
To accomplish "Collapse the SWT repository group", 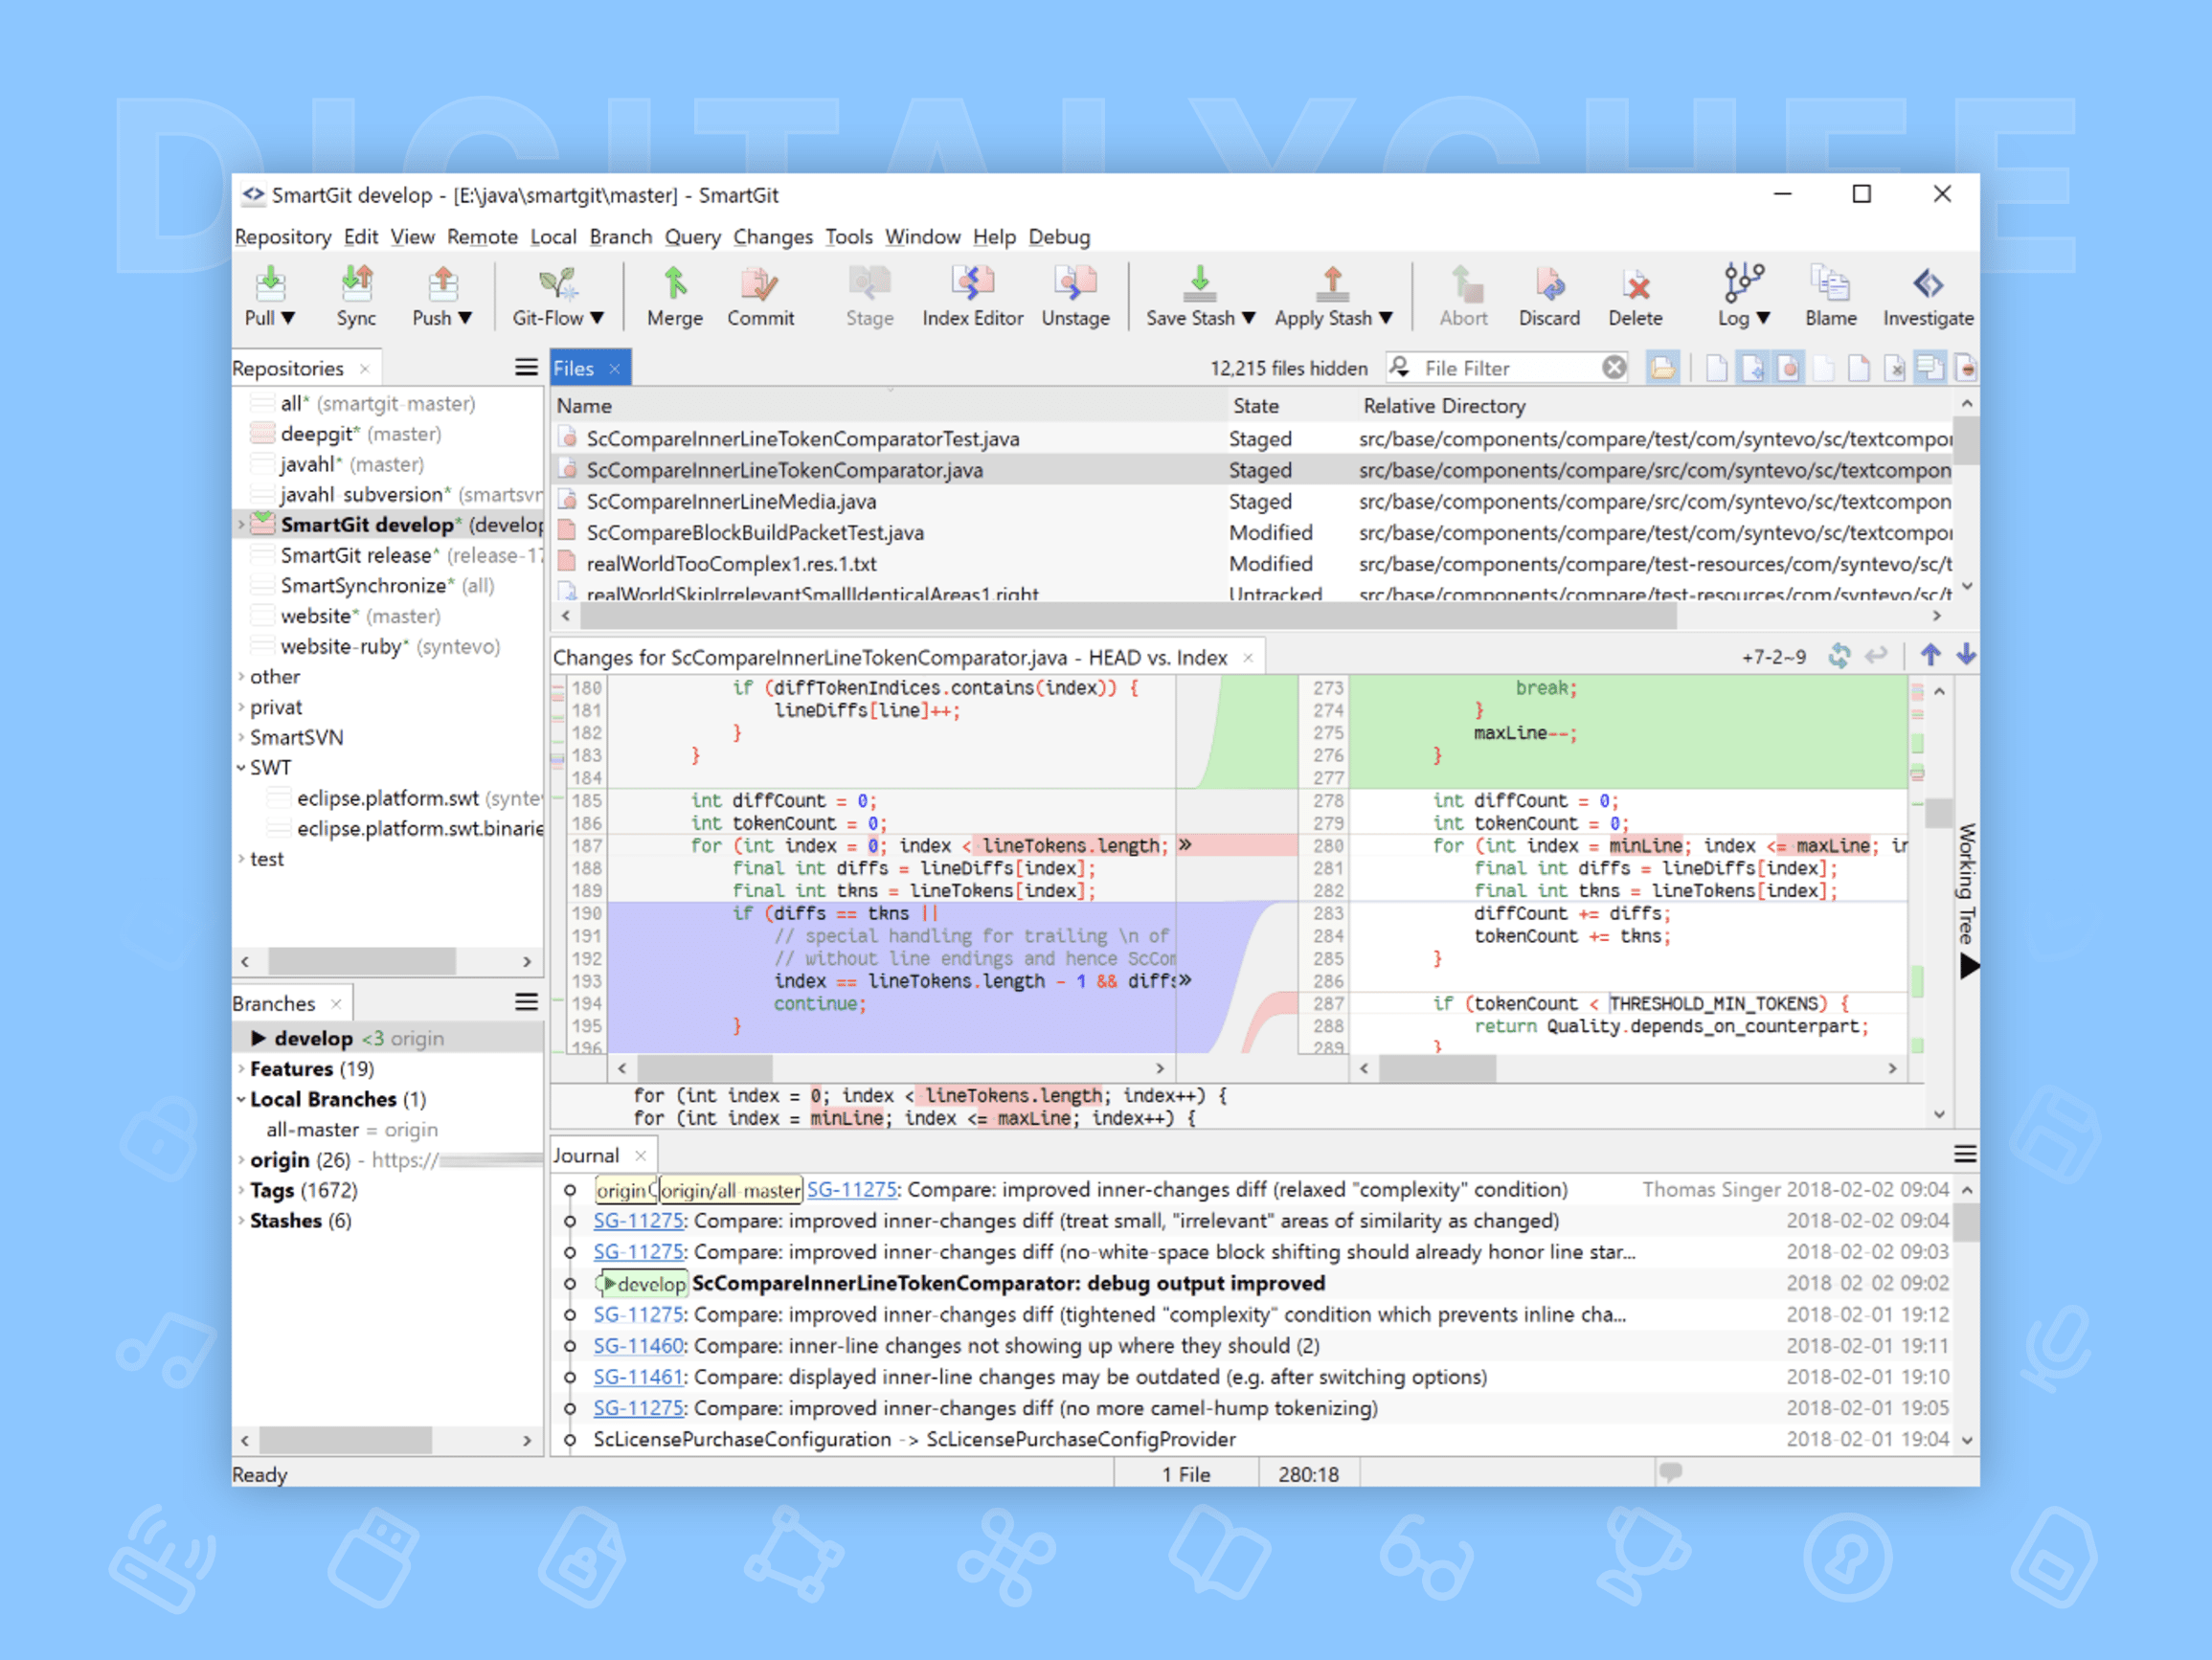I will click(x=241, y=768).
